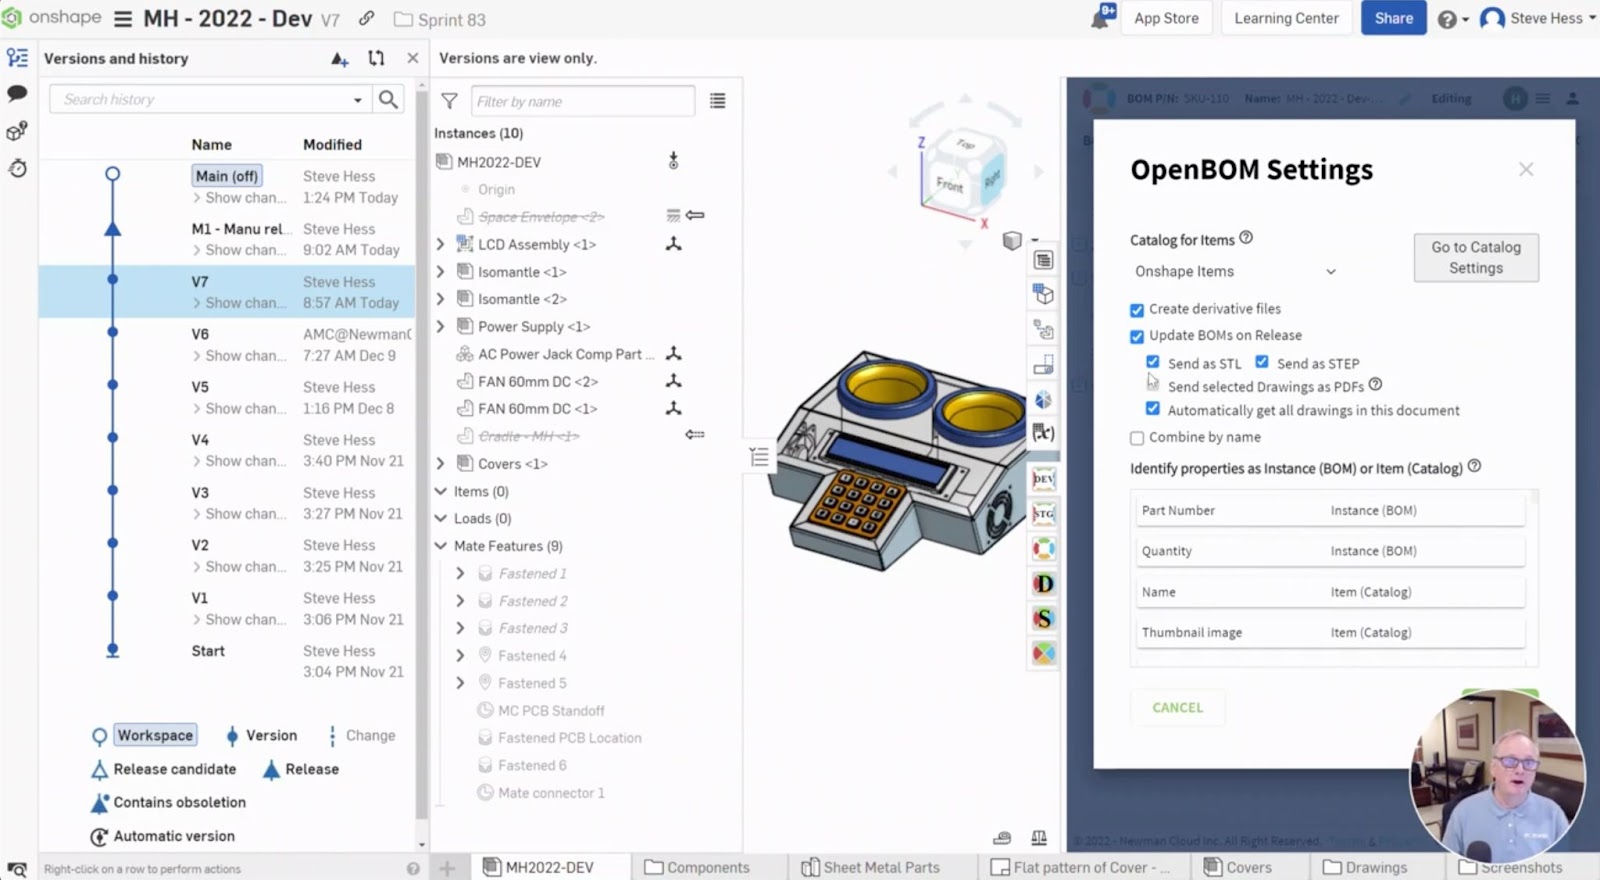Open the Catalog for Items dropdown
The image size is (1600, 880).
[x=1234, y=271]
